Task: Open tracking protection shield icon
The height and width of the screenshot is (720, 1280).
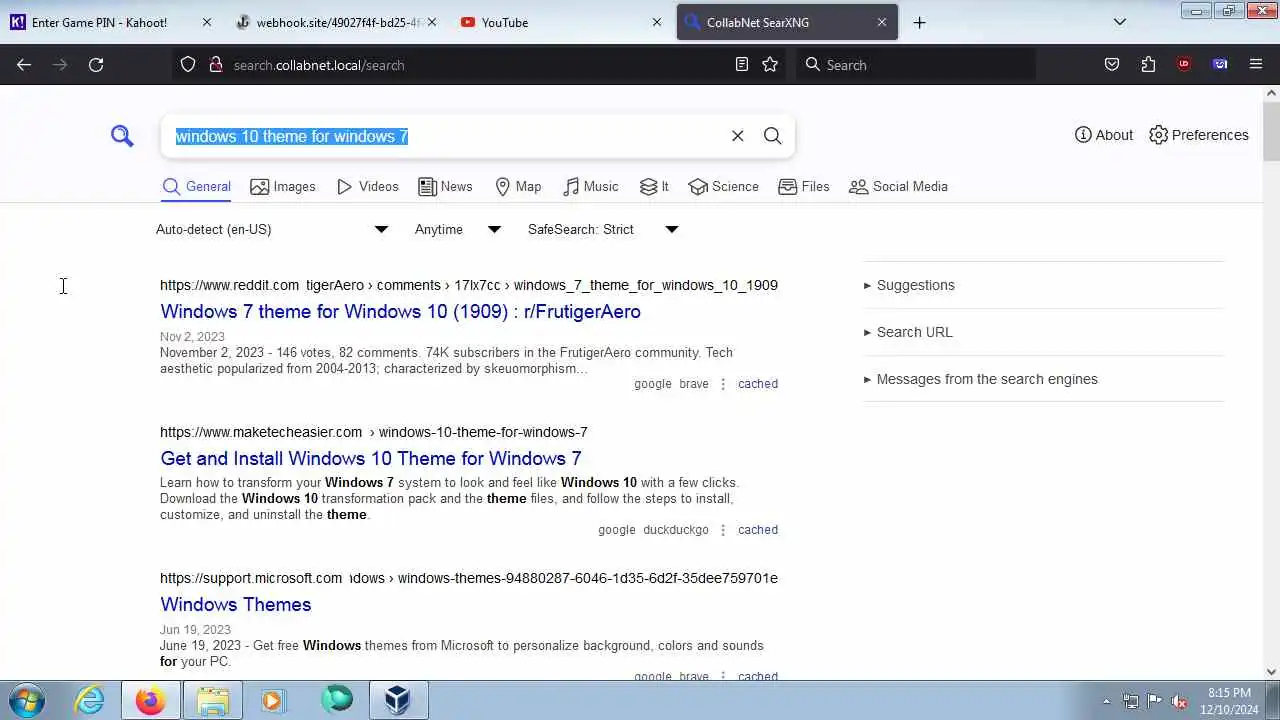Action: pyautogui.click(x=188, y=65)
